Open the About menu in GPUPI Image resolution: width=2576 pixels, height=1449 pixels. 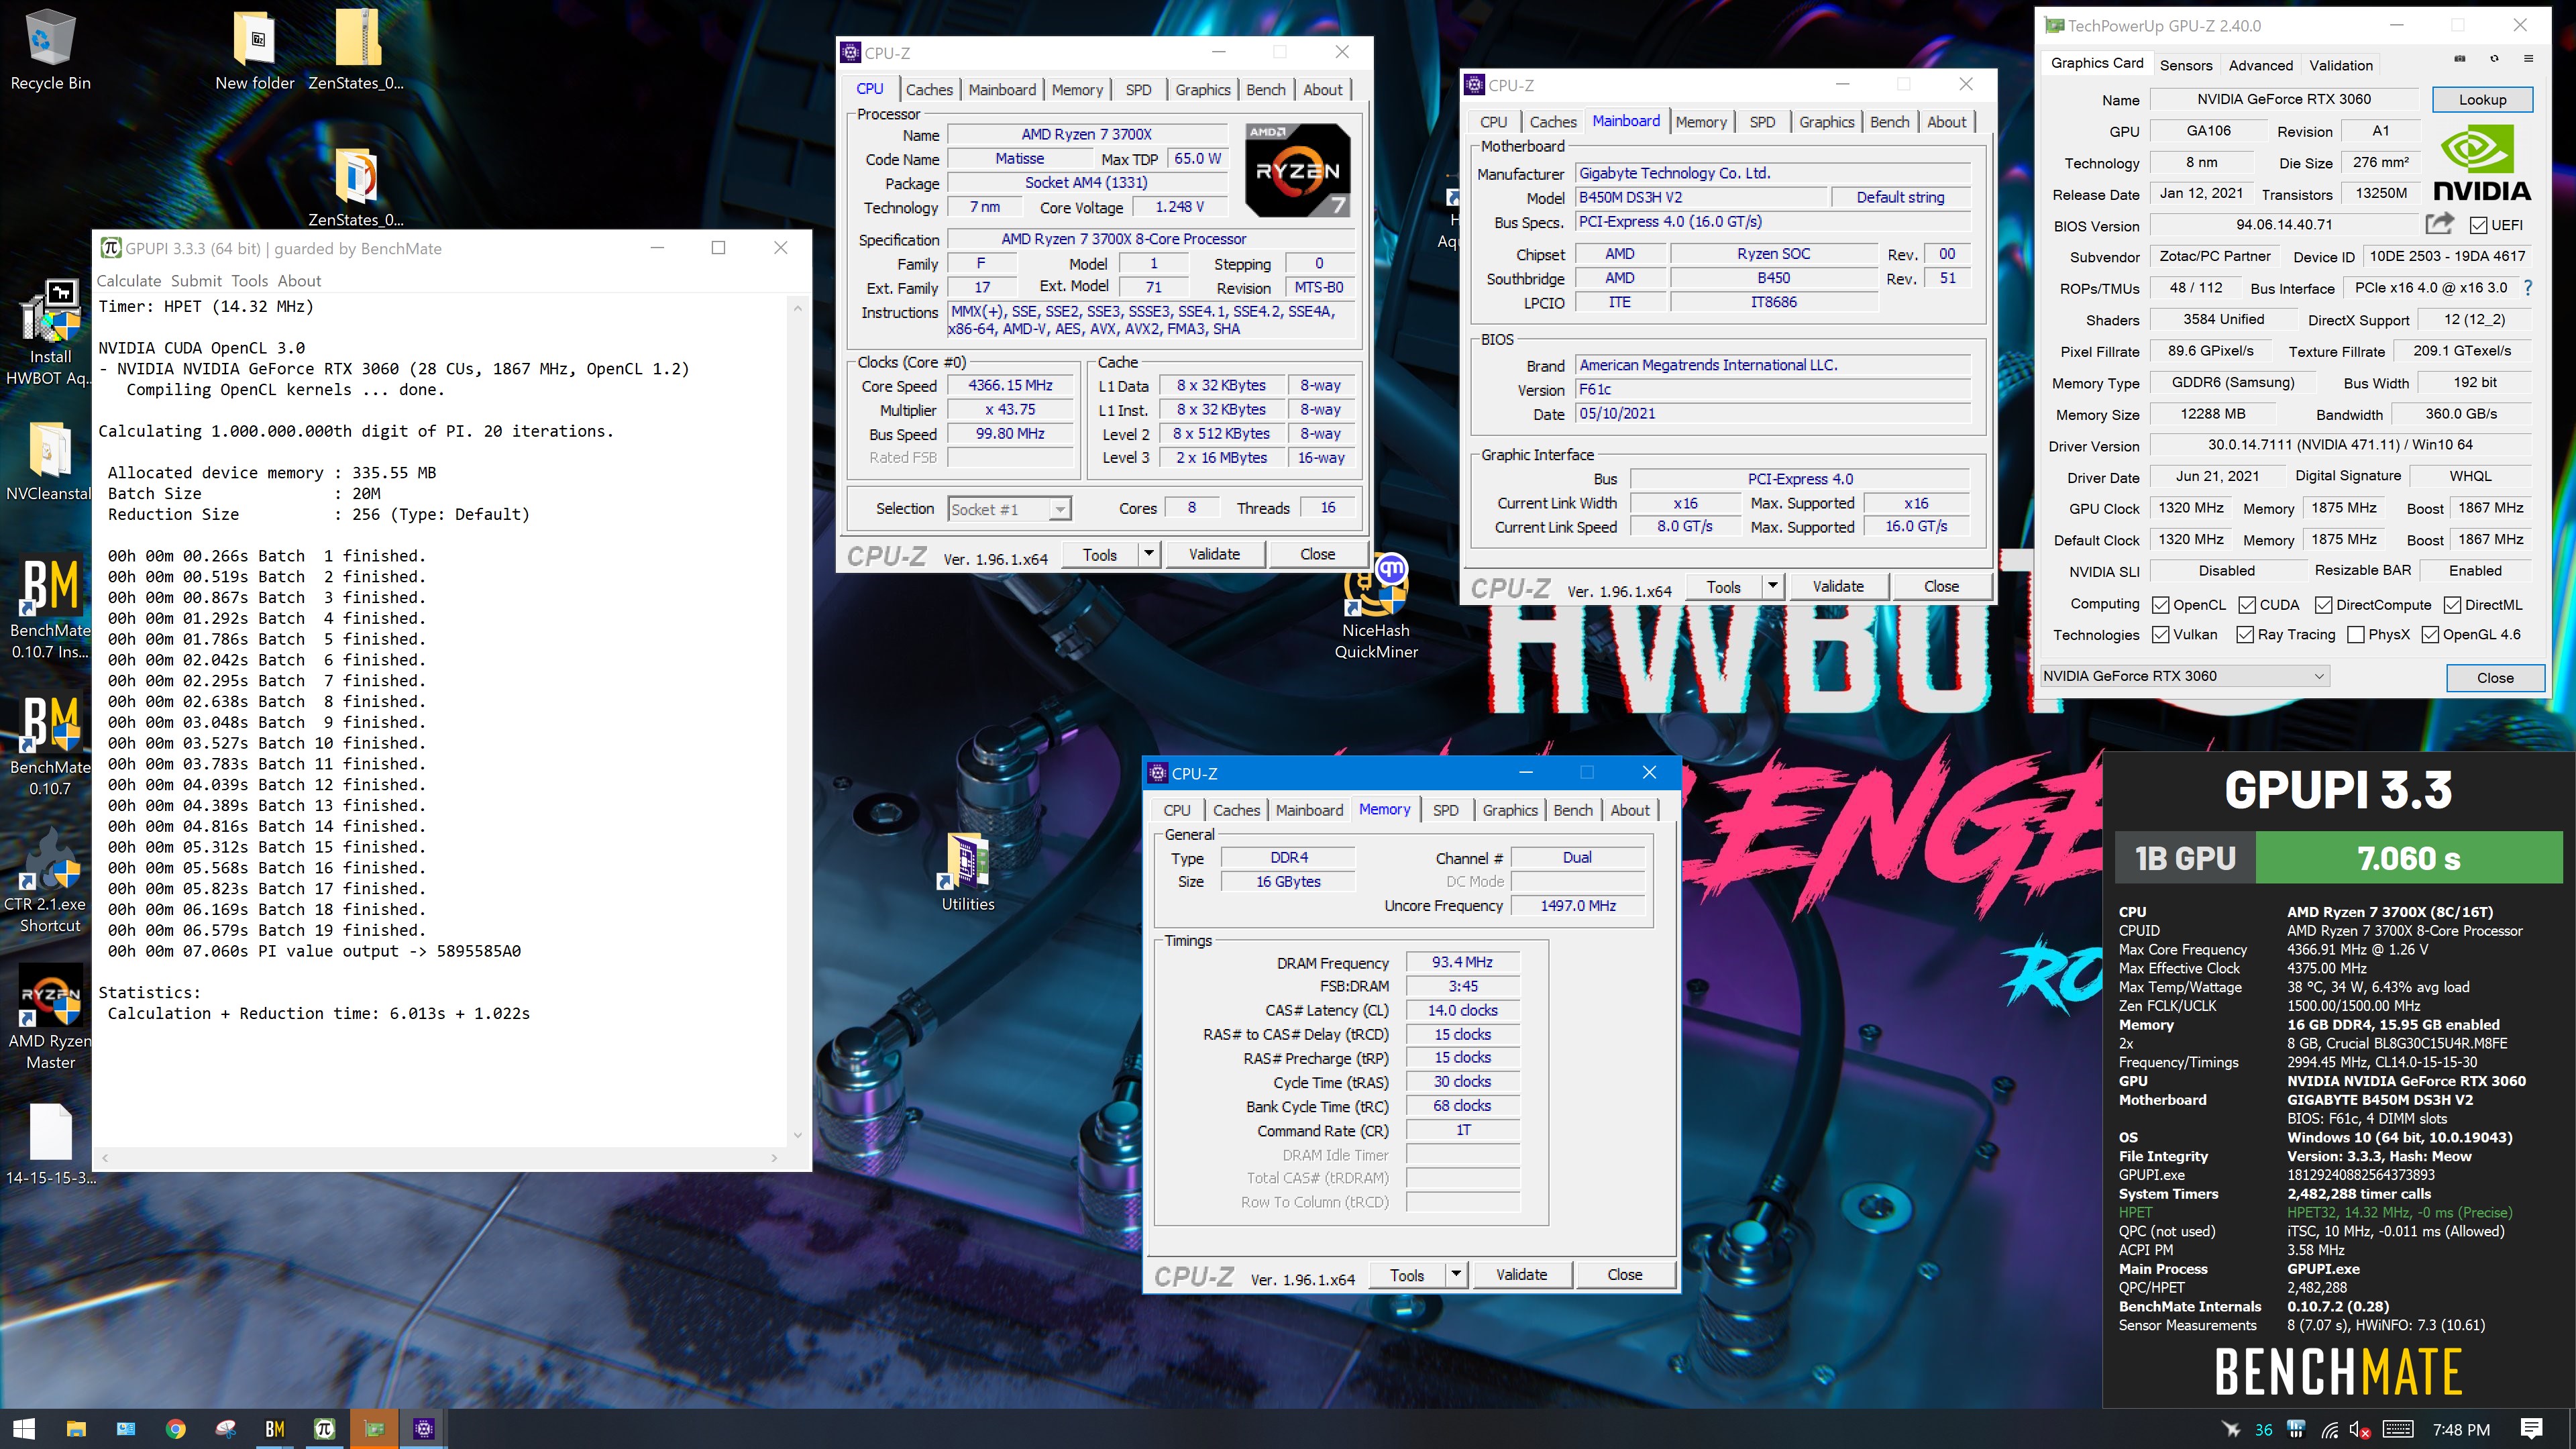pos(299,281)
